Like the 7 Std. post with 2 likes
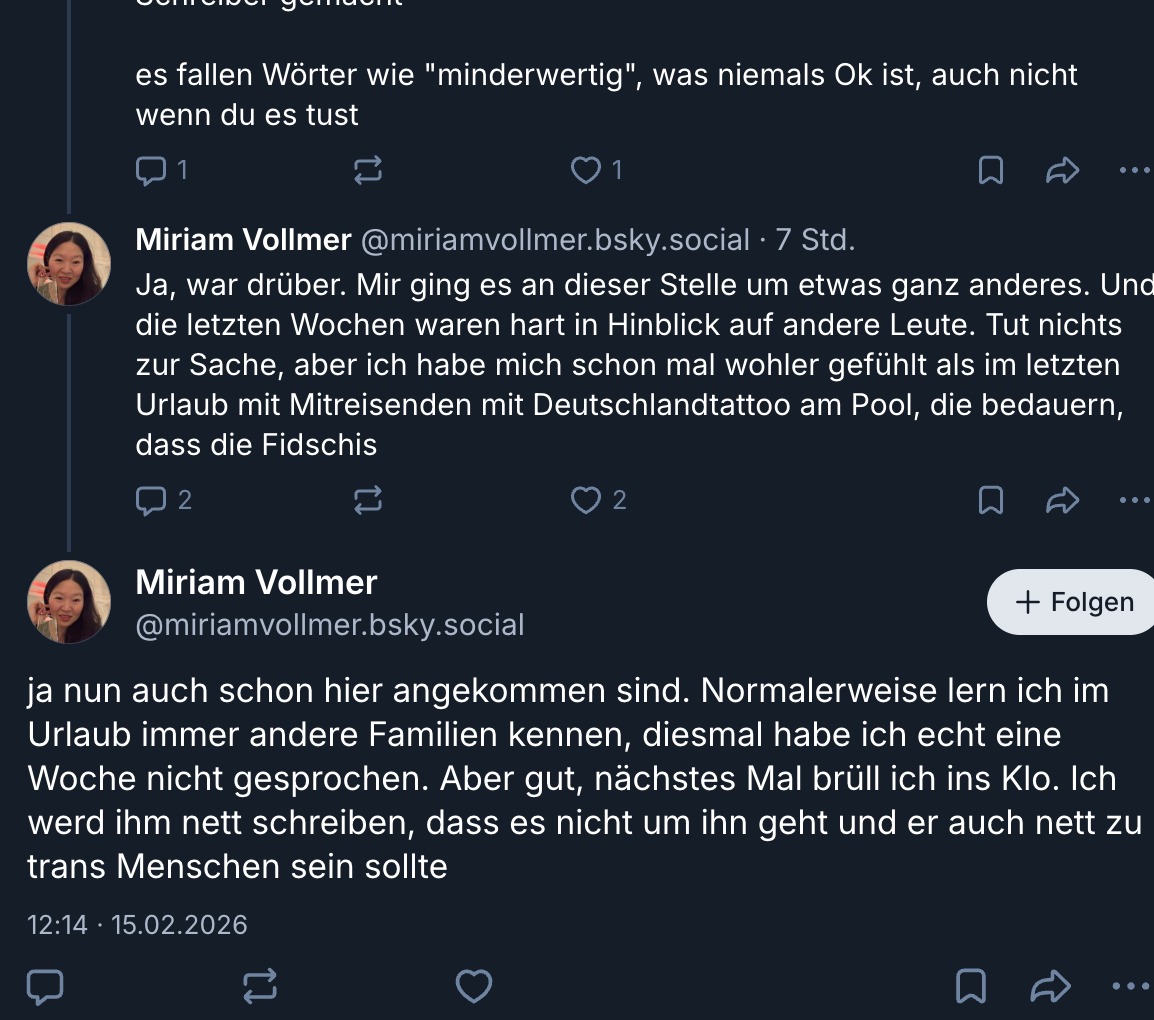The height and width of the screenshot is (1020, 1154). tap(585, 499)
